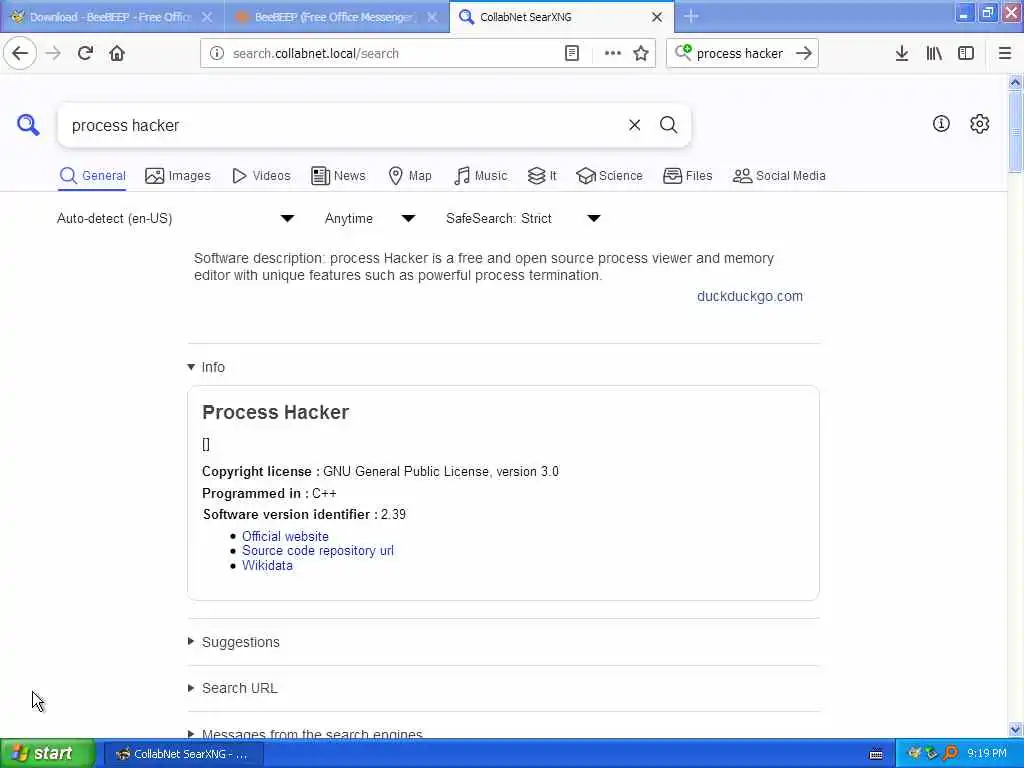Open the SearXNG about info icon
This screenshot has height=768, width=1024.
pos(941,123)
